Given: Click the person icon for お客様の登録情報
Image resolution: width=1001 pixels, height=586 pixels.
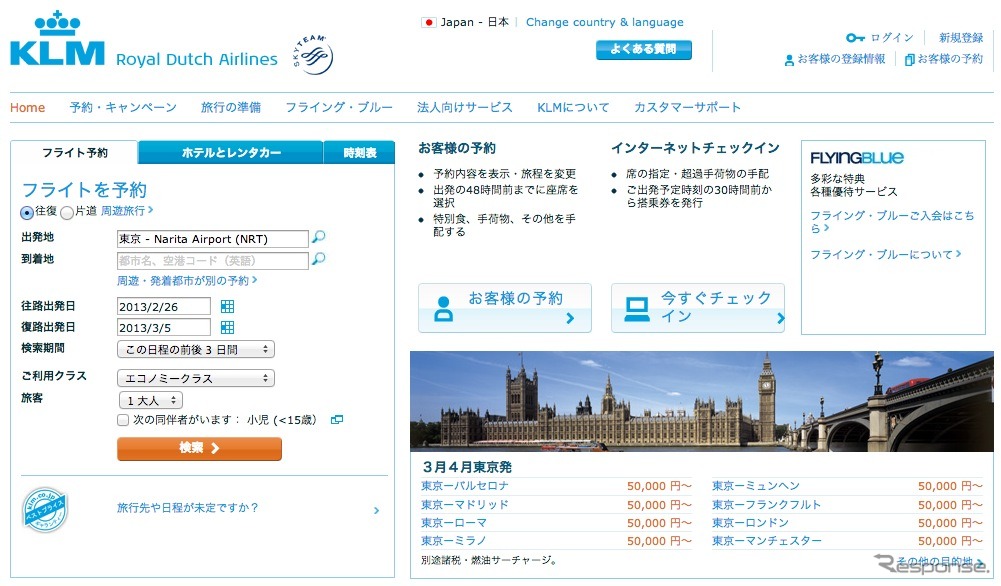Looking at the screenshot, I should pos(789,60).
